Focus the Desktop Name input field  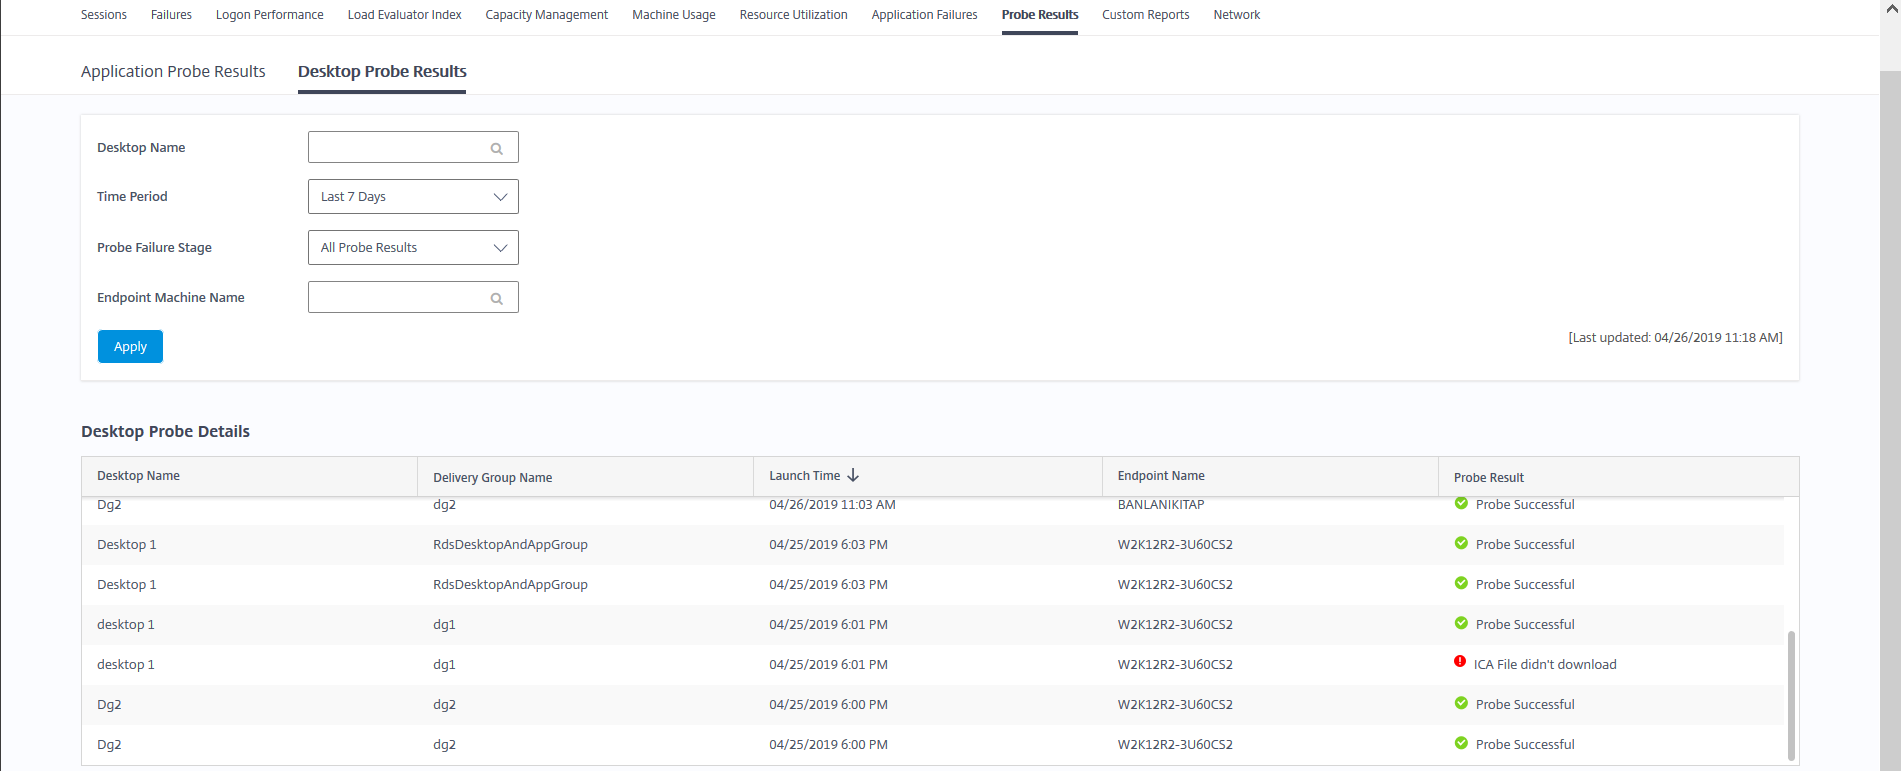[x=398, y=148]
